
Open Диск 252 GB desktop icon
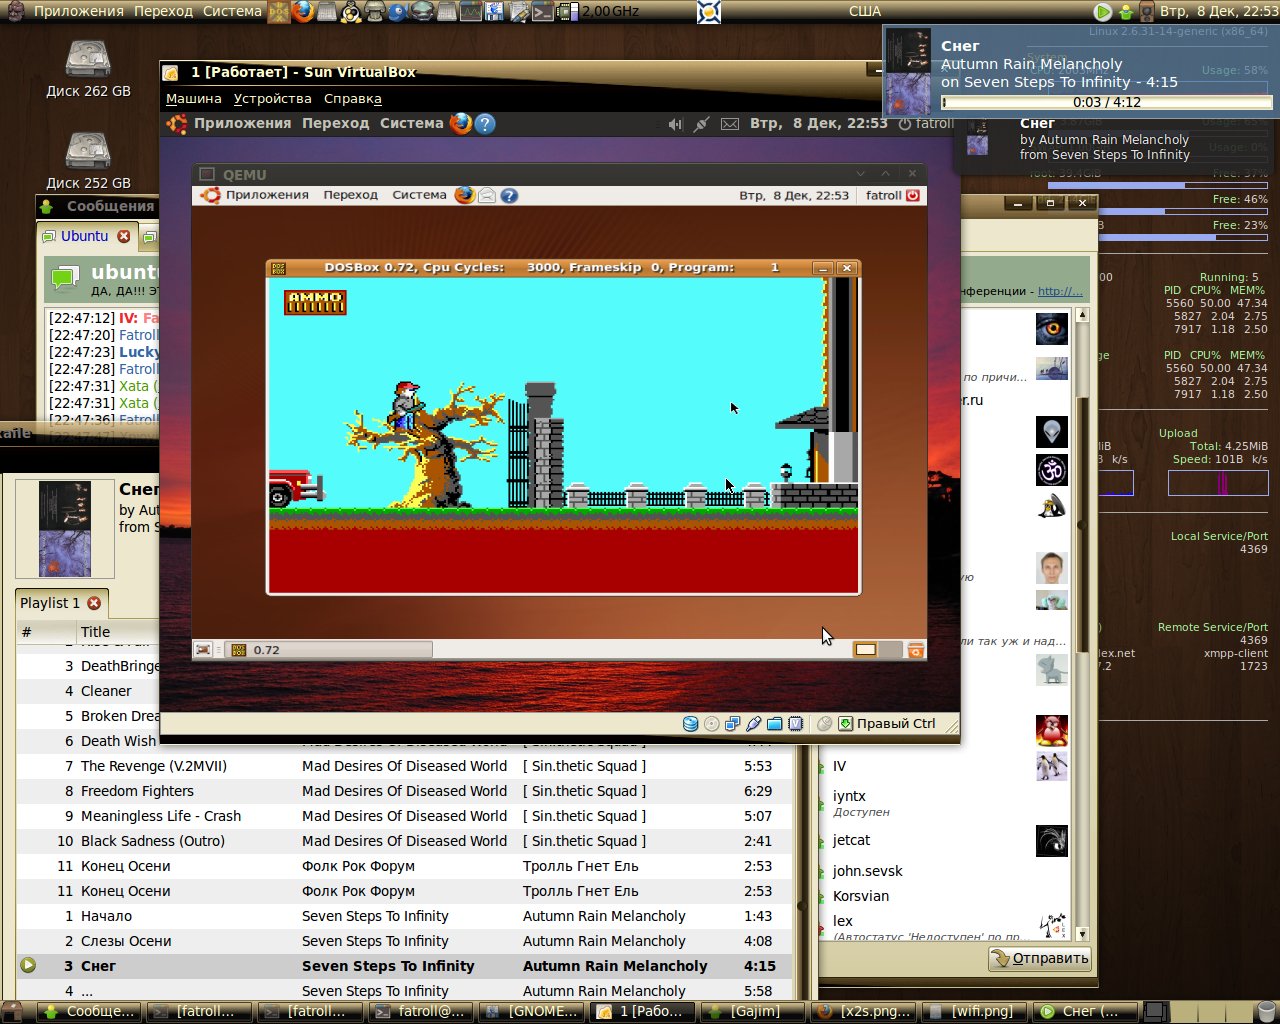pos(88,159)
